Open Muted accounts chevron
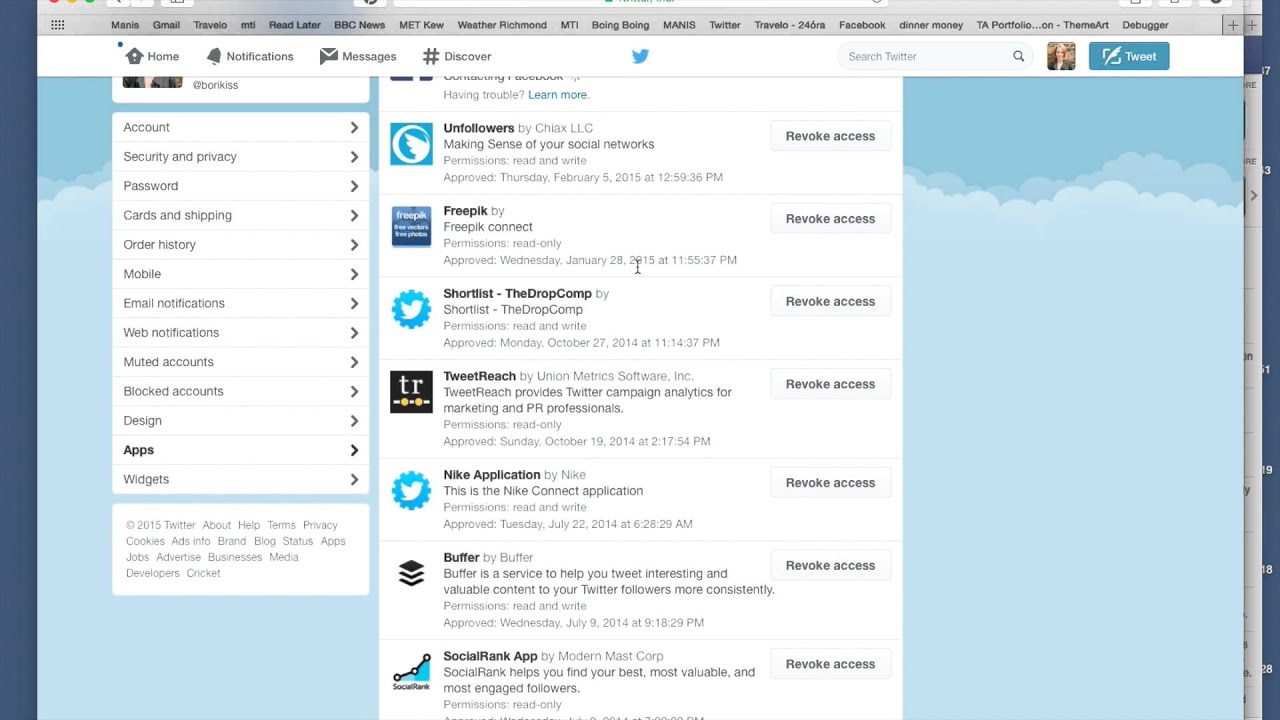The height and width of the screenshot is (720, 1280). pos(354,362)
